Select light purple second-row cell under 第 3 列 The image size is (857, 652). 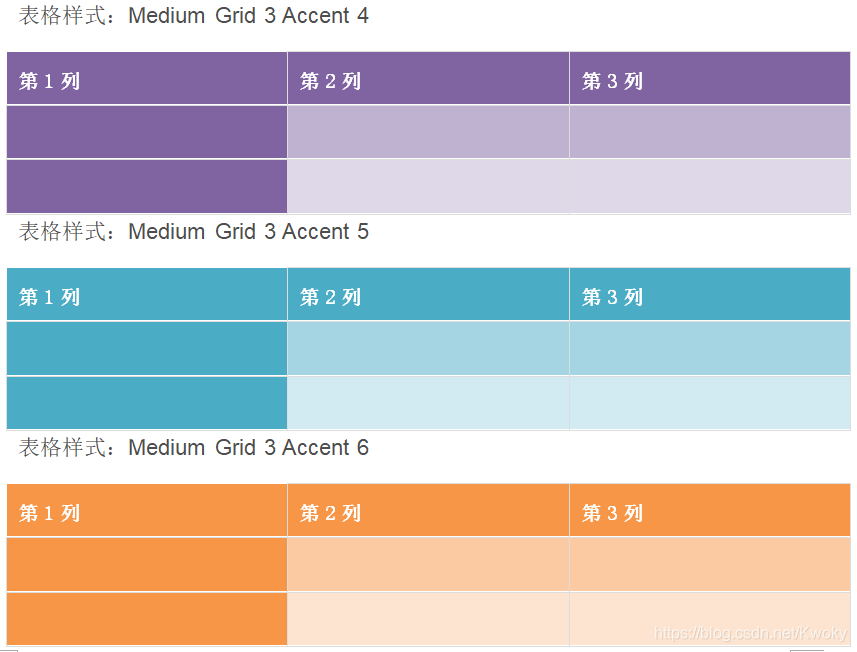[x=710, y=132]
